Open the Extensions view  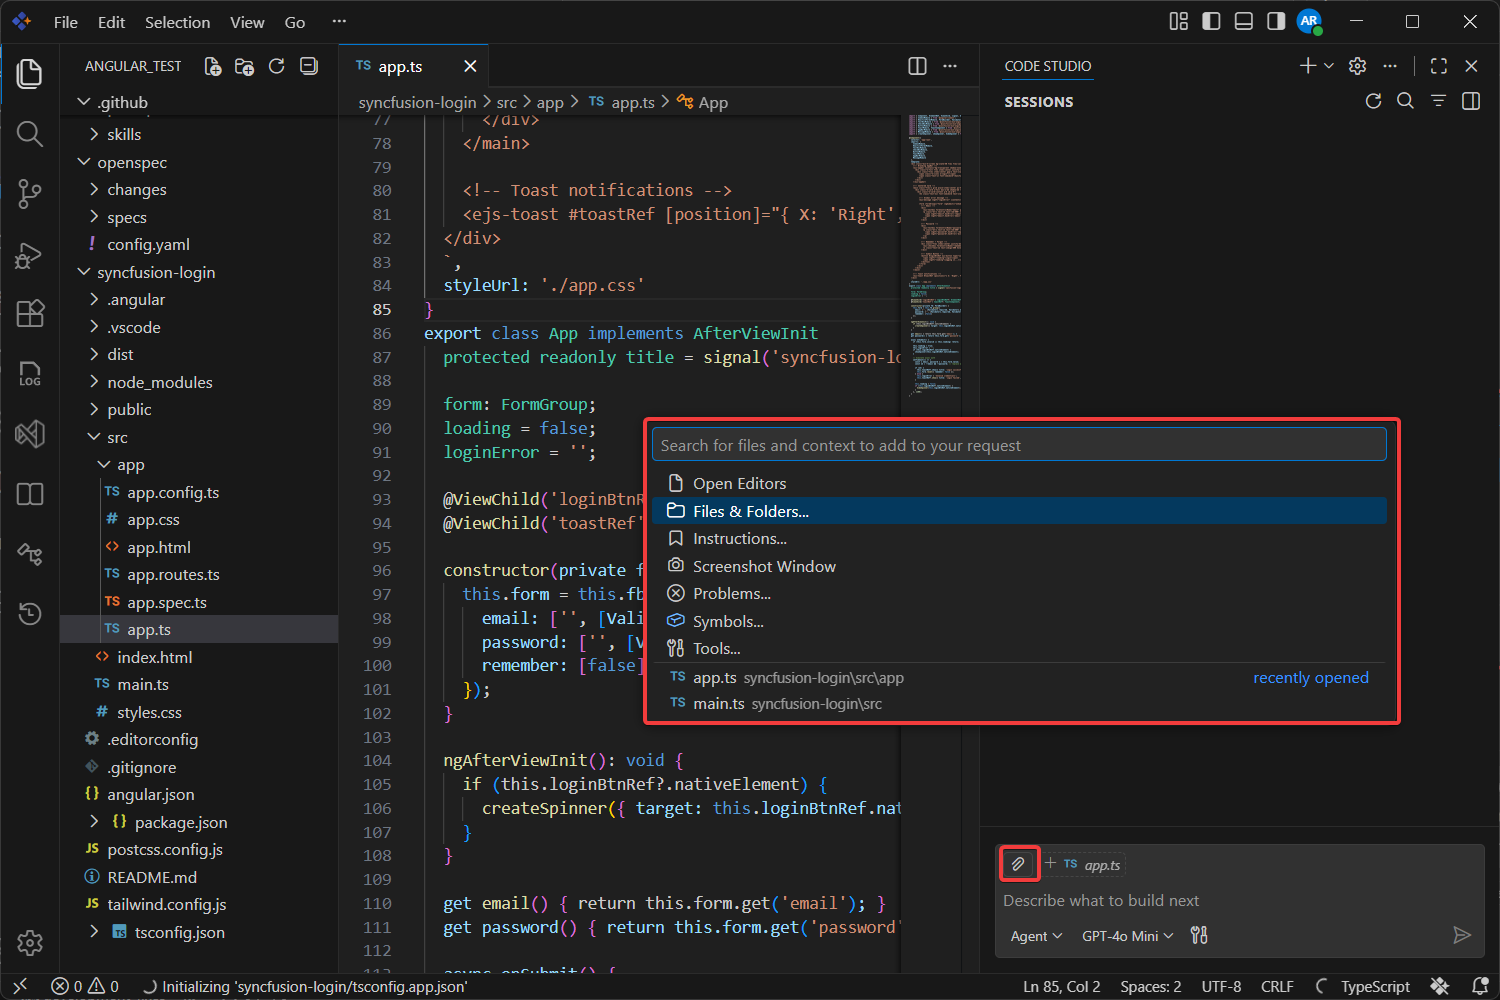[29, 314]
